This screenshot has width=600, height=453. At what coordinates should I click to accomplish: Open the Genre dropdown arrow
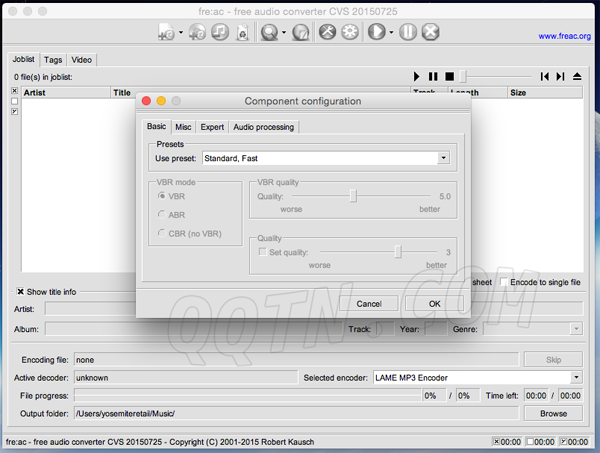pos(577,328)
